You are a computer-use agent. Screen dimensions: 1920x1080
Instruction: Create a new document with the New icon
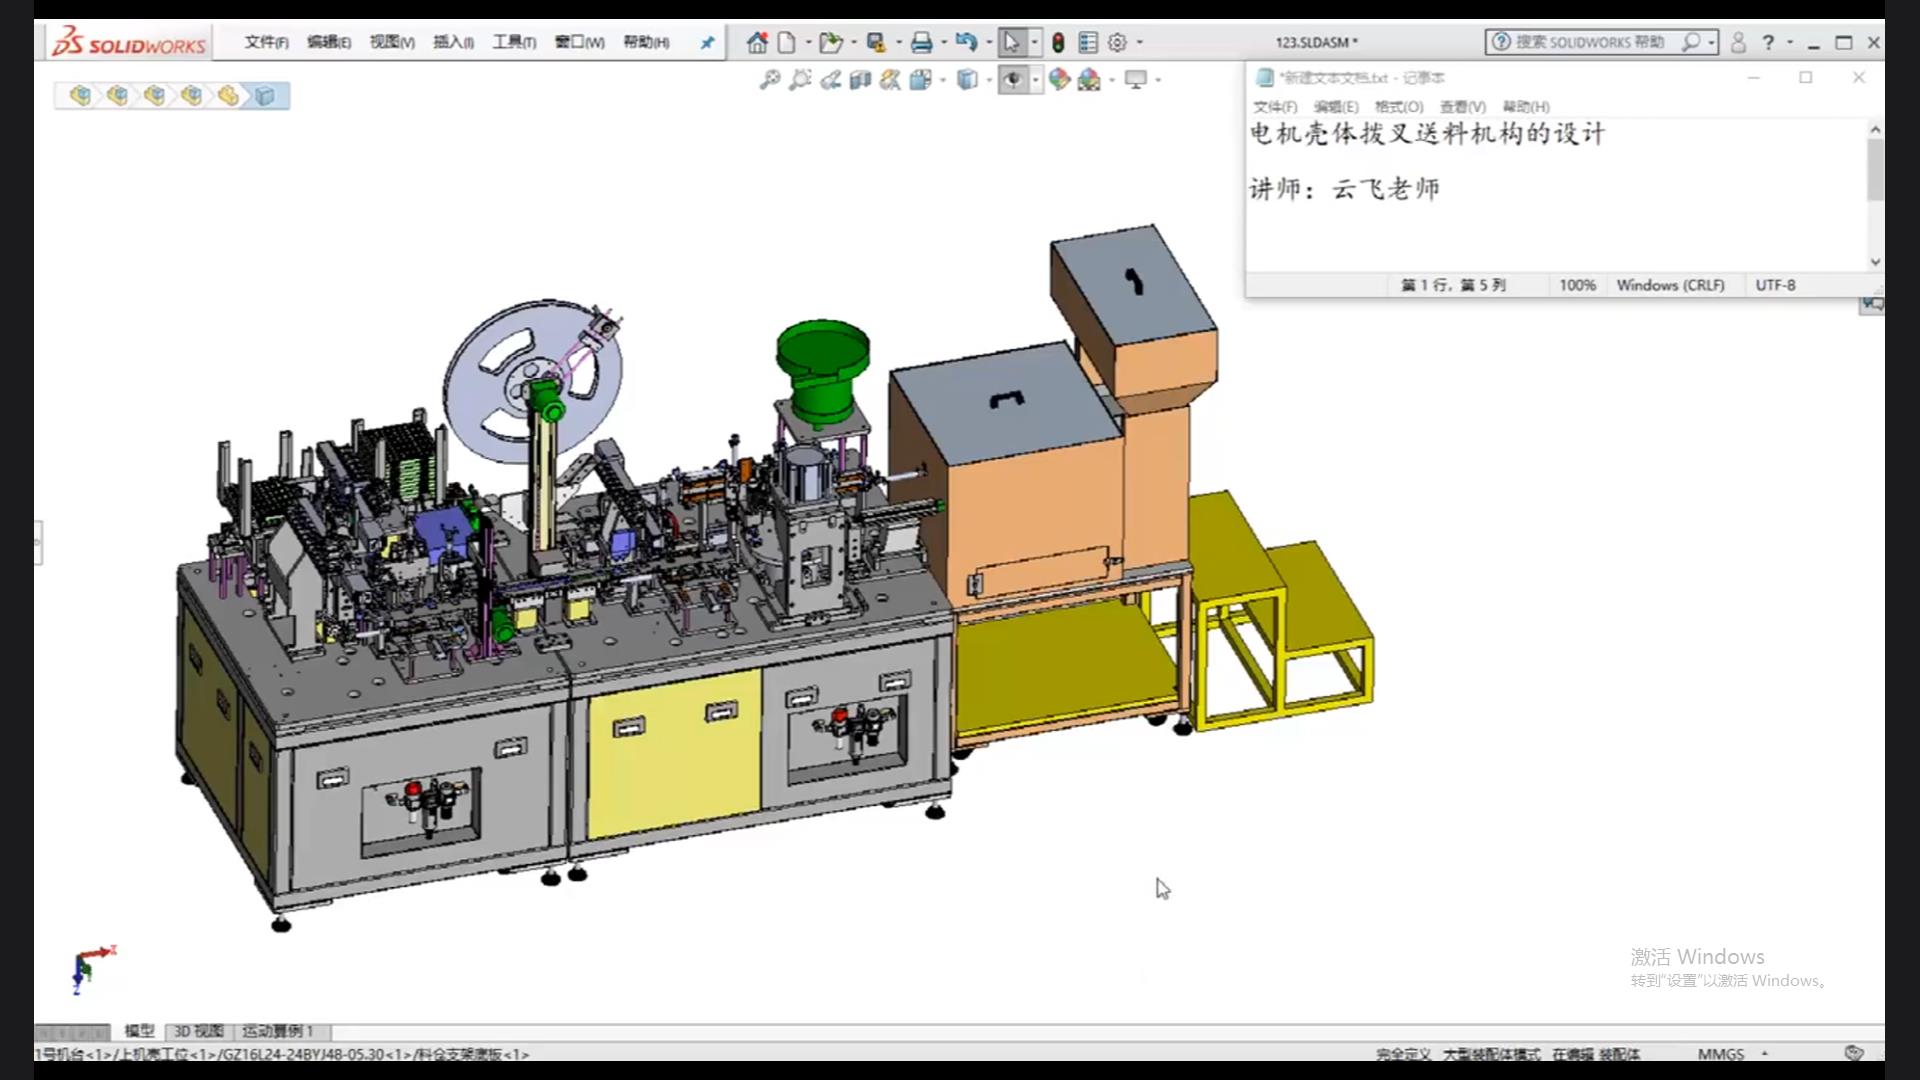[x=787, y=42]
